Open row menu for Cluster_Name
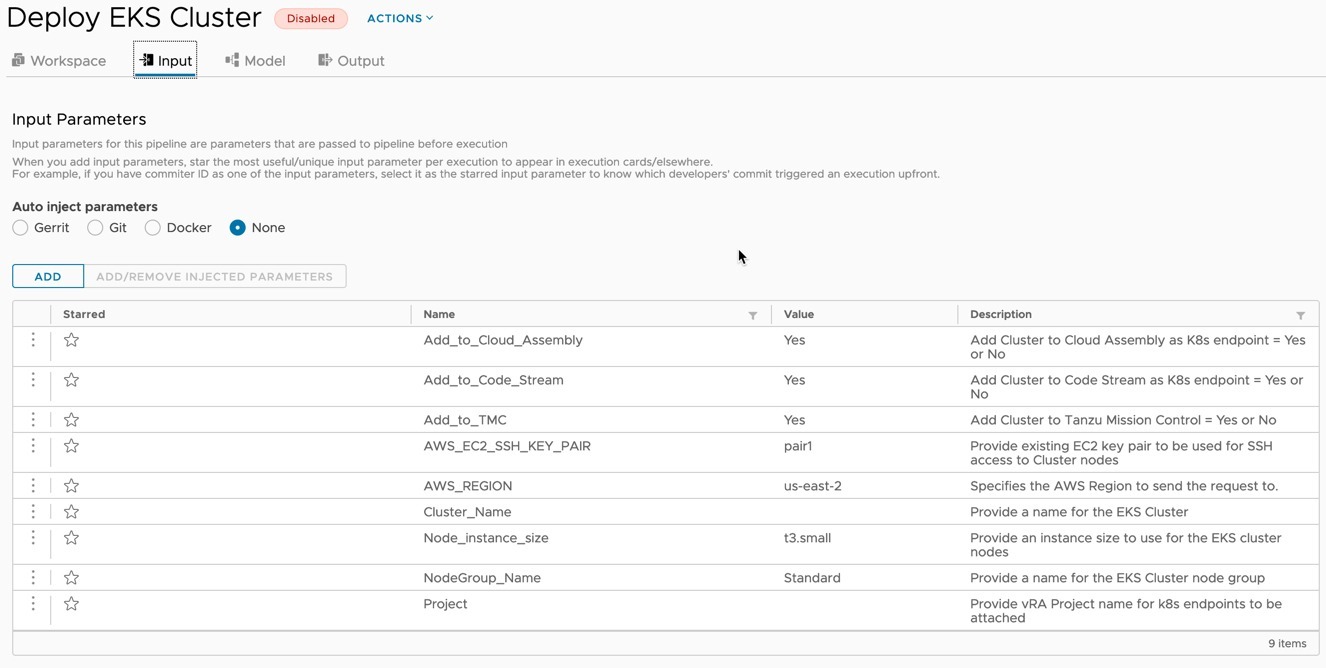The image size is (1326, 668). click(33, 512)
